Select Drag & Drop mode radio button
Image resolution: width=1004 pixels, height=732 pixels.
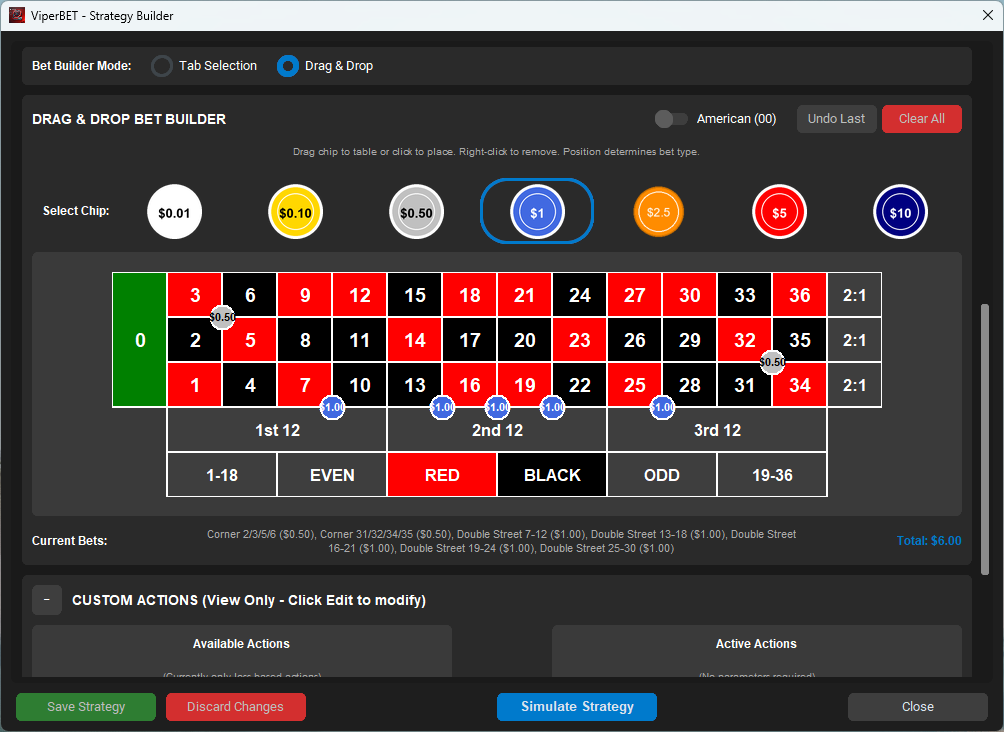point(288,66)
